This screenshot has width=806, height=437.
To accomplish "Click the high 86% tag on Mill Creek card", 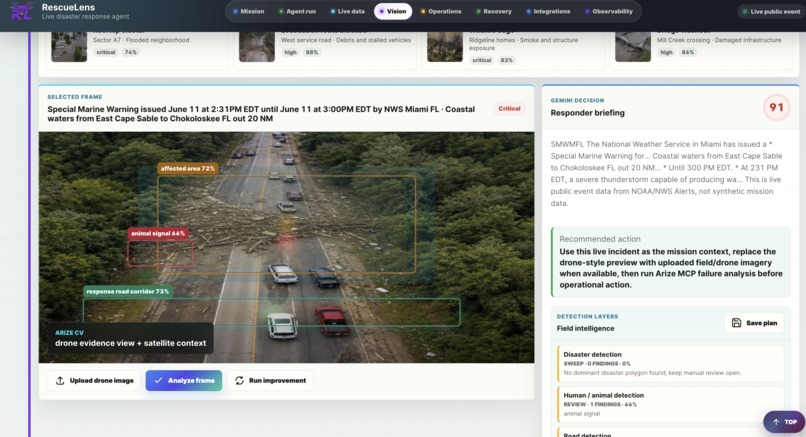I will click(677, 52).
